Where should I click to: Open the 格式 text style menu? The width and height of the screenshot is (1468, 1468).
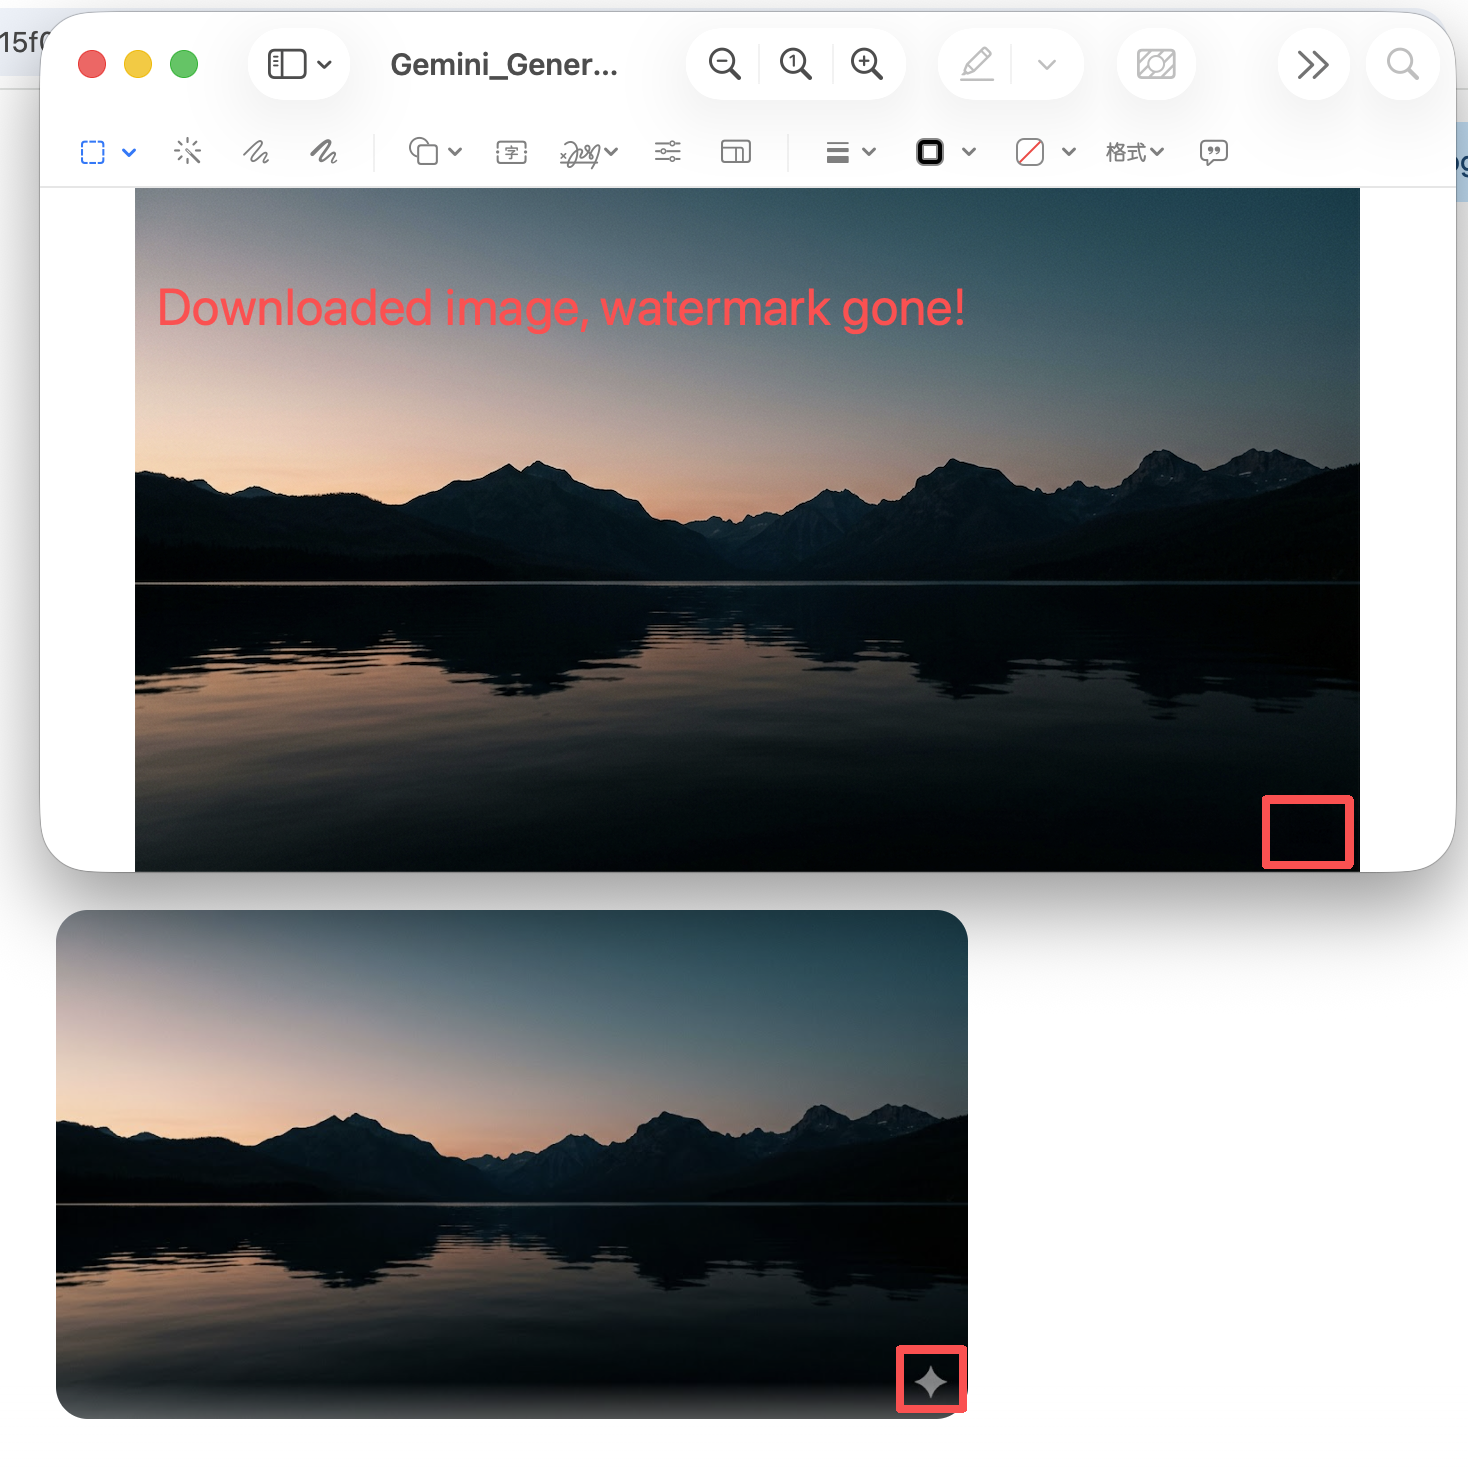(1135, 152)
